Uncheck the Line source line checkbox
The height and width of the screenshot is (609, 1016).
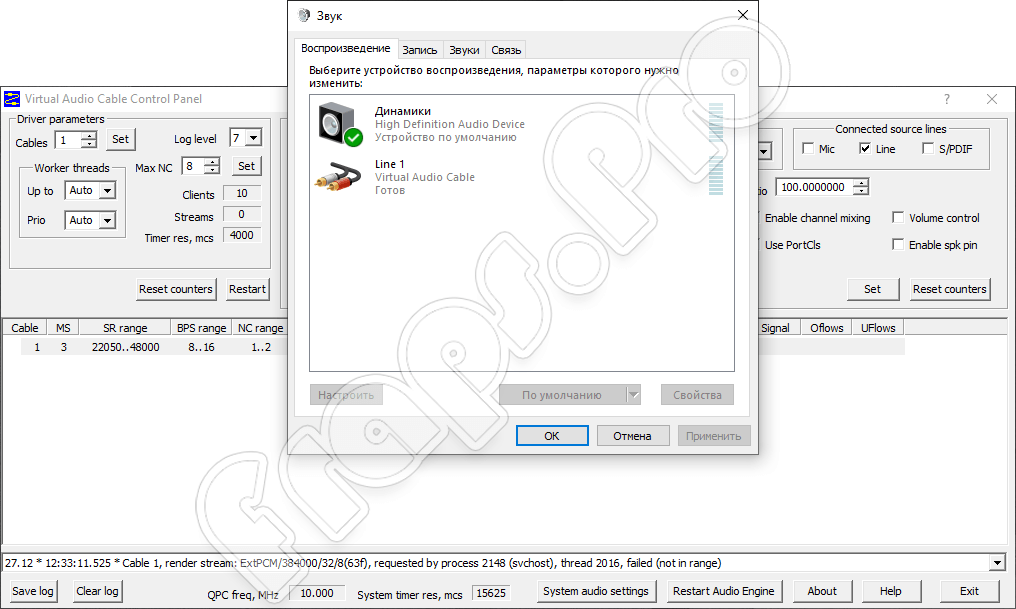(x=865, y=149)
